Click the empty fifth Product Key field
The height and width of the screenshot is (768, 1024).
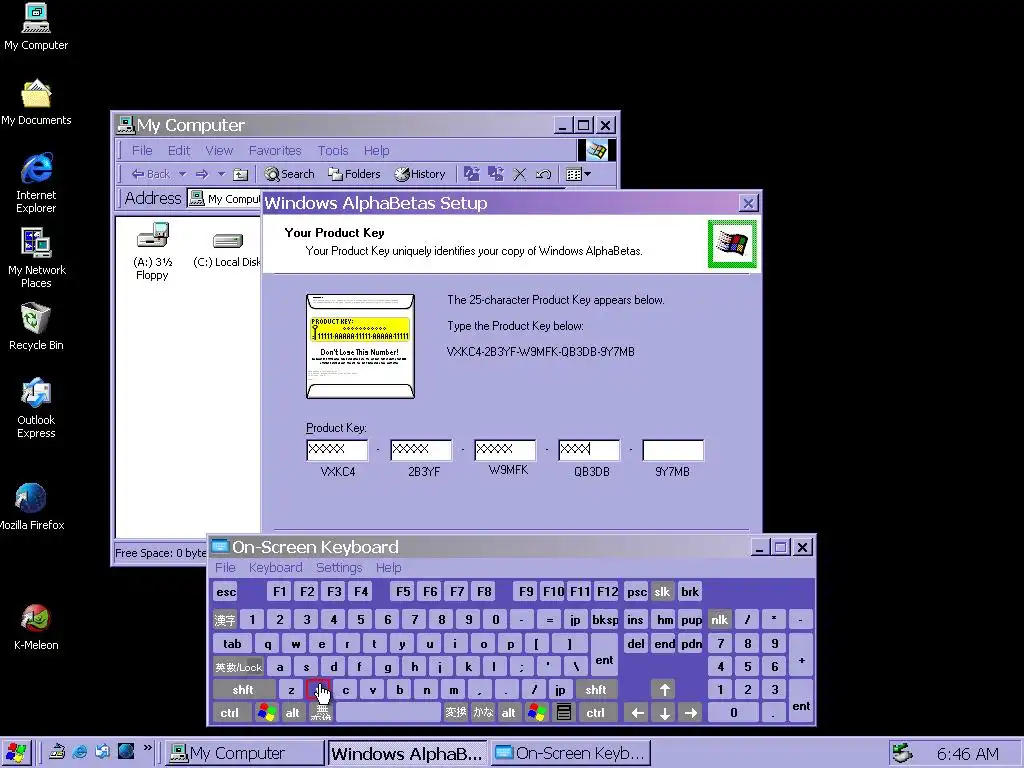tap(673, 449)
